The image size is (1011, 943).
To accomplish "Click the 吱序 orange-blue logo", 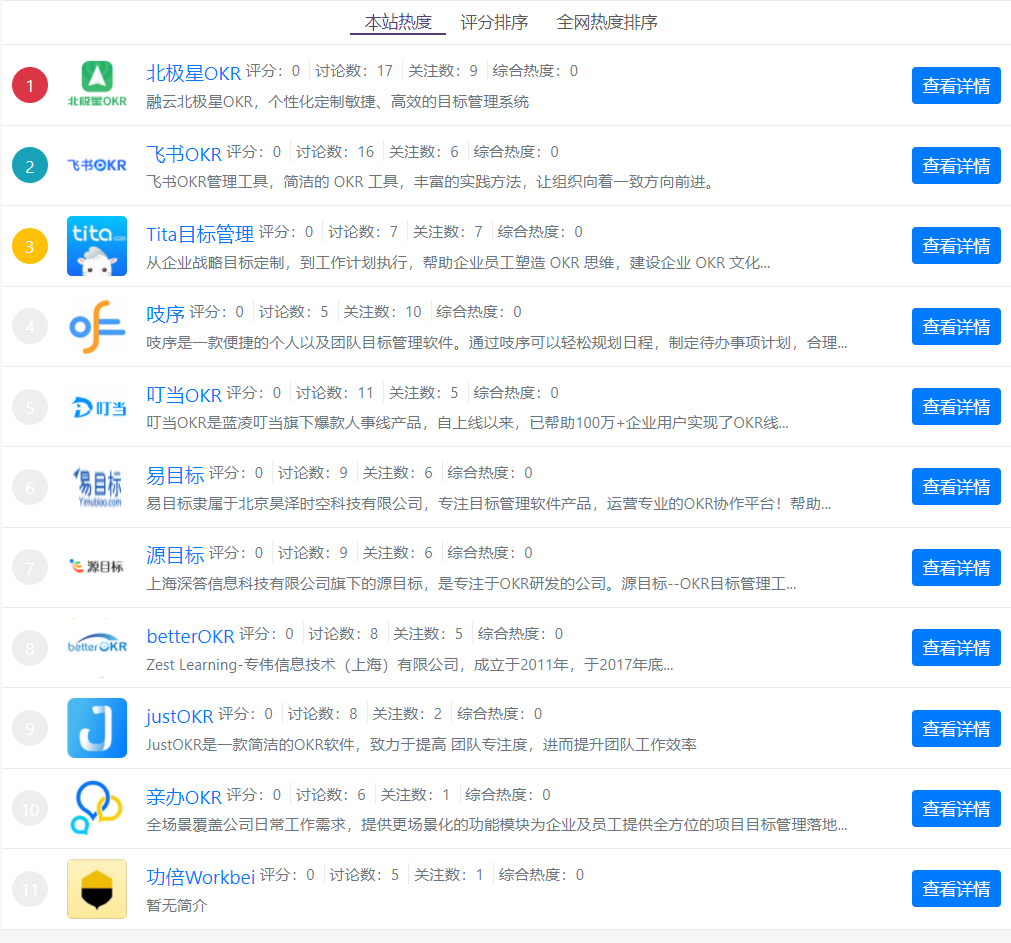I will 97,327.
